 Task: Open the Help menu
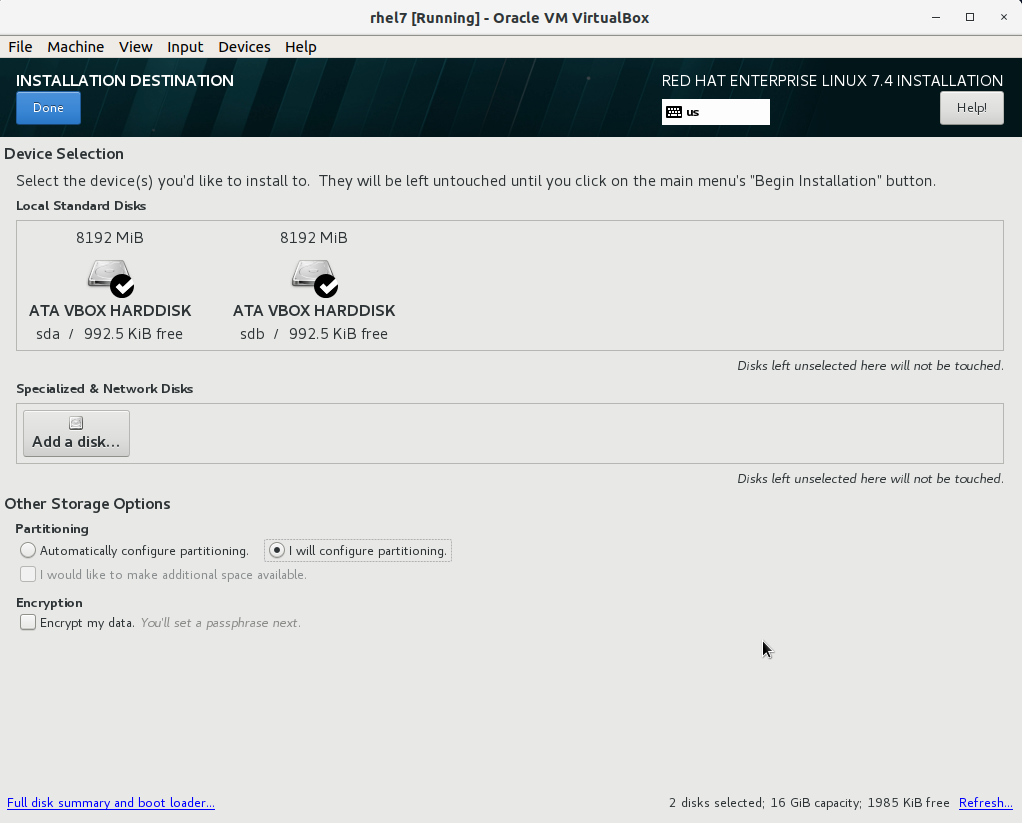point(300,47)
